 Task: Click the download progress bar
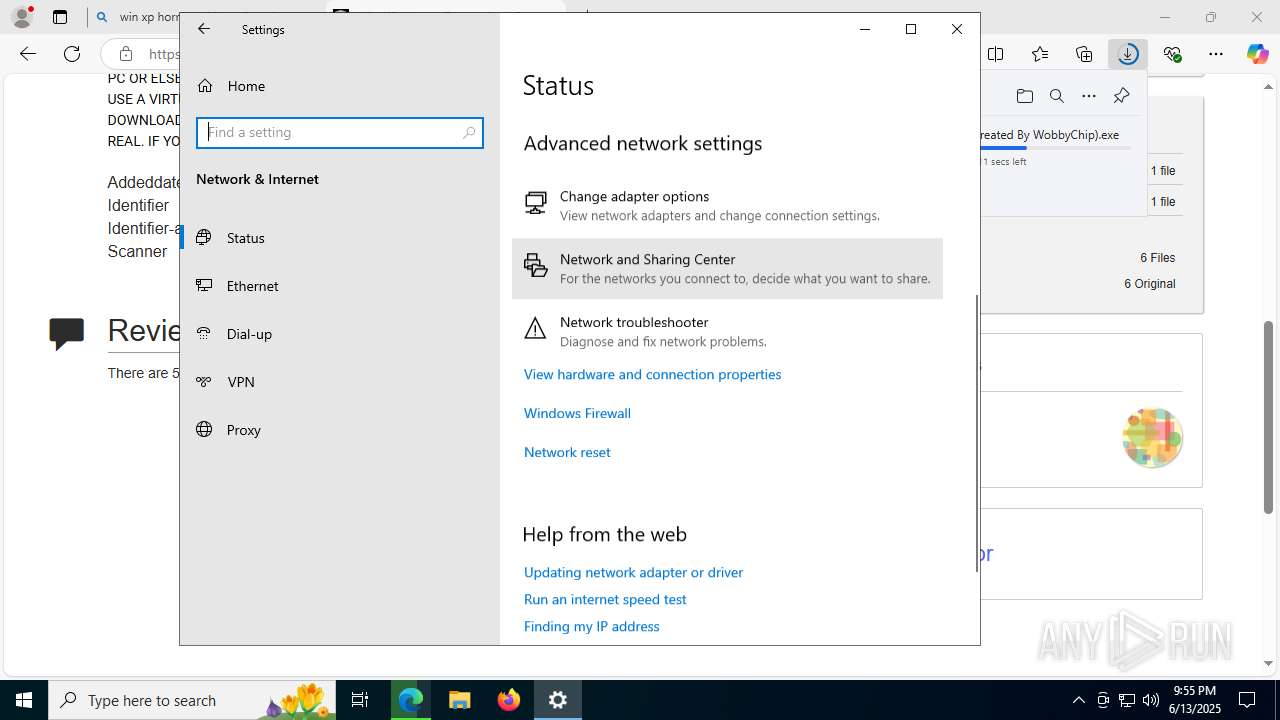point(1056,148)
